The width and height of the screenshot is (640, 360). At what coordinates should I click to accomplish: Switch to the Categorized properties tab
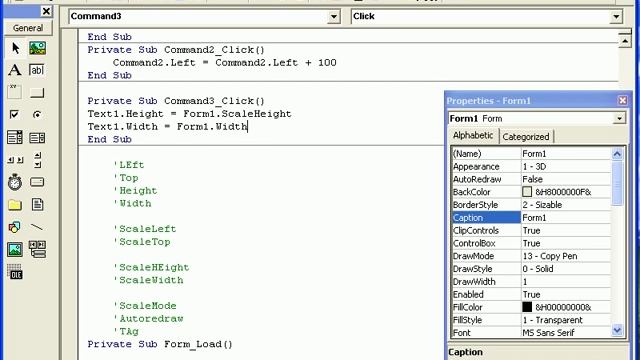click(x=526, y=137)
